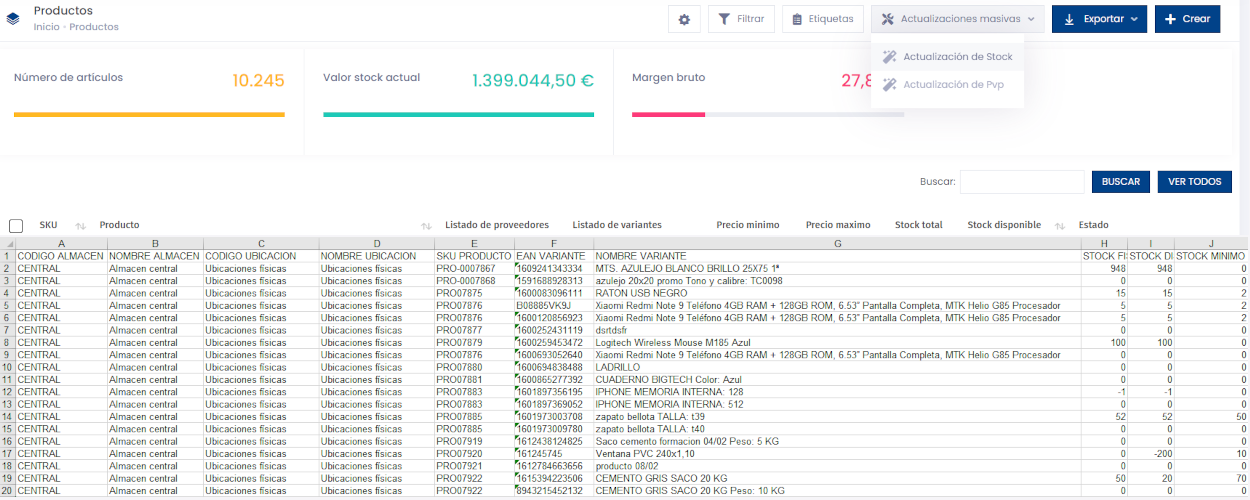The height and width of the screenshot is (500, 1250).
Task: Click cell PRO-0007868
Action: [474, 281]
